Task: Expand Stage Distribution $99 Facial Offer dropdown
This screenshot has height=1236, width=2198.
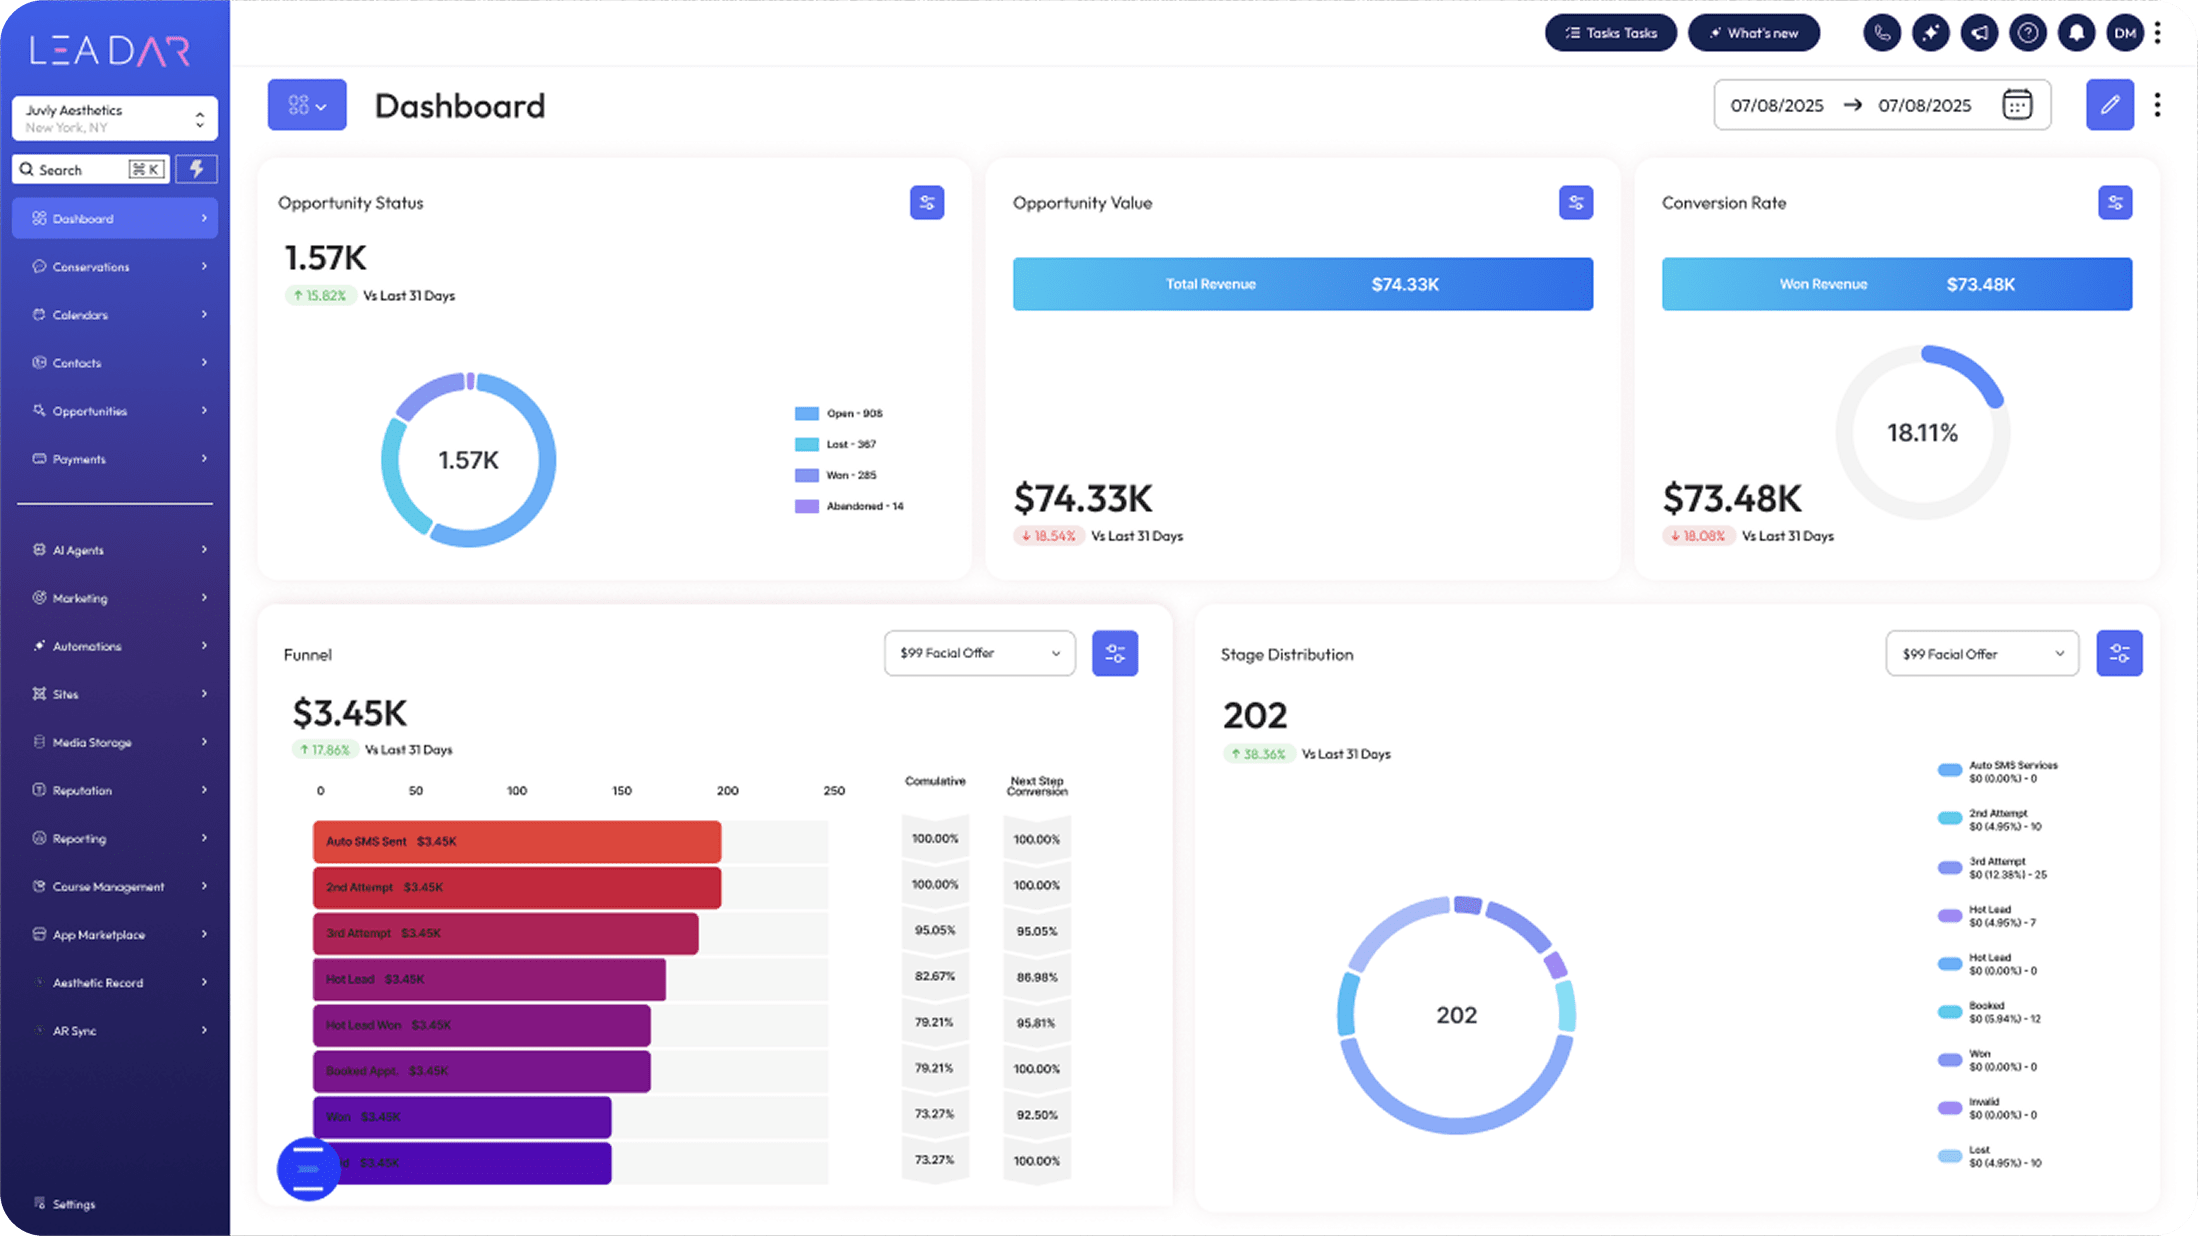Action: [x=1981, y=654]
